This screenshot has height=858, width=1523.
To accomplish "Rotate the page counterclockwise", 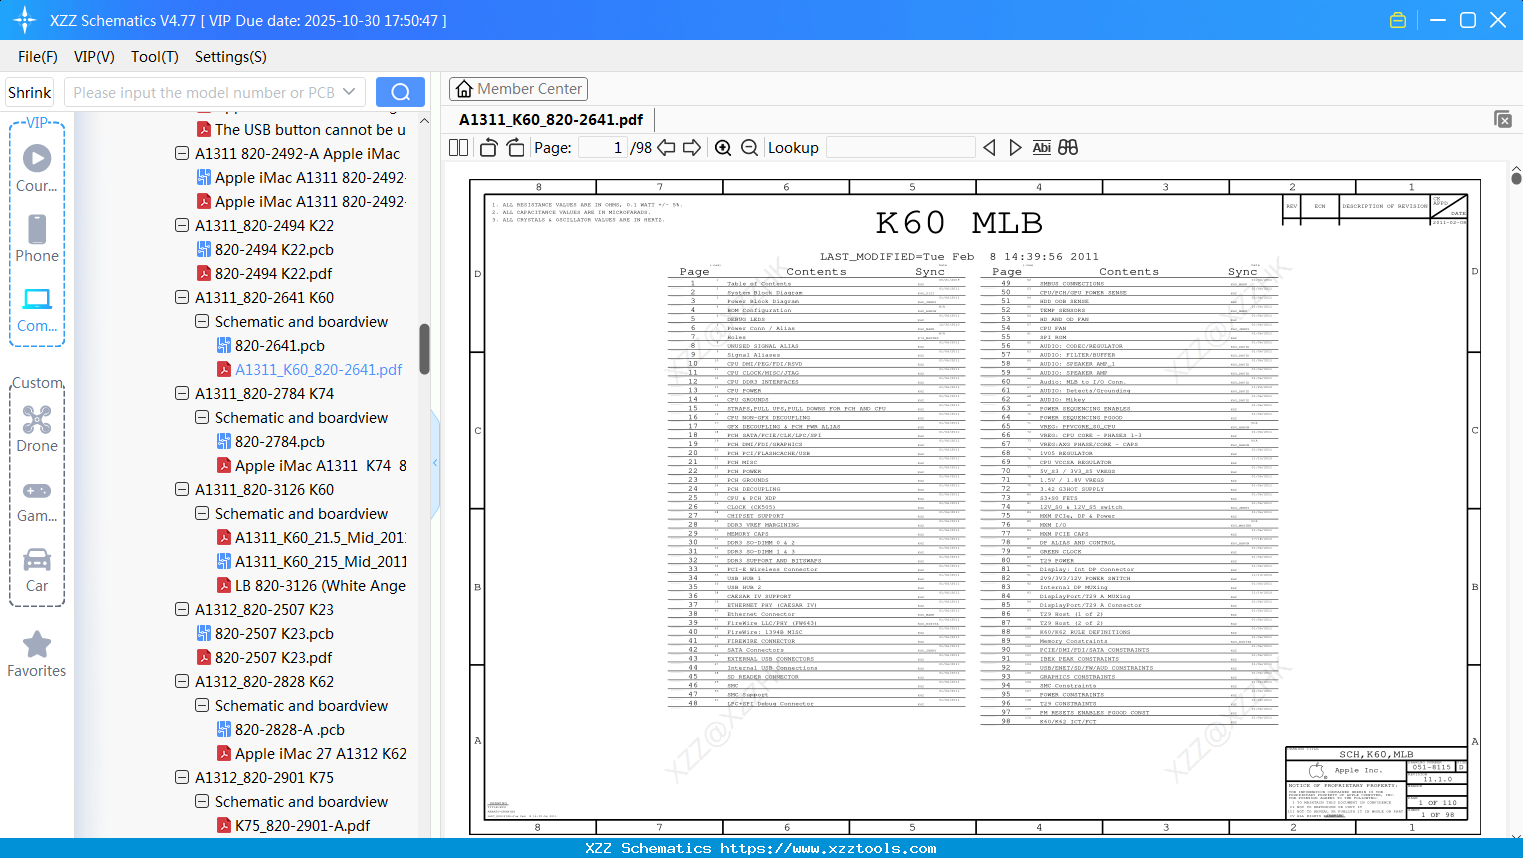I will click(x=489, y=148).
